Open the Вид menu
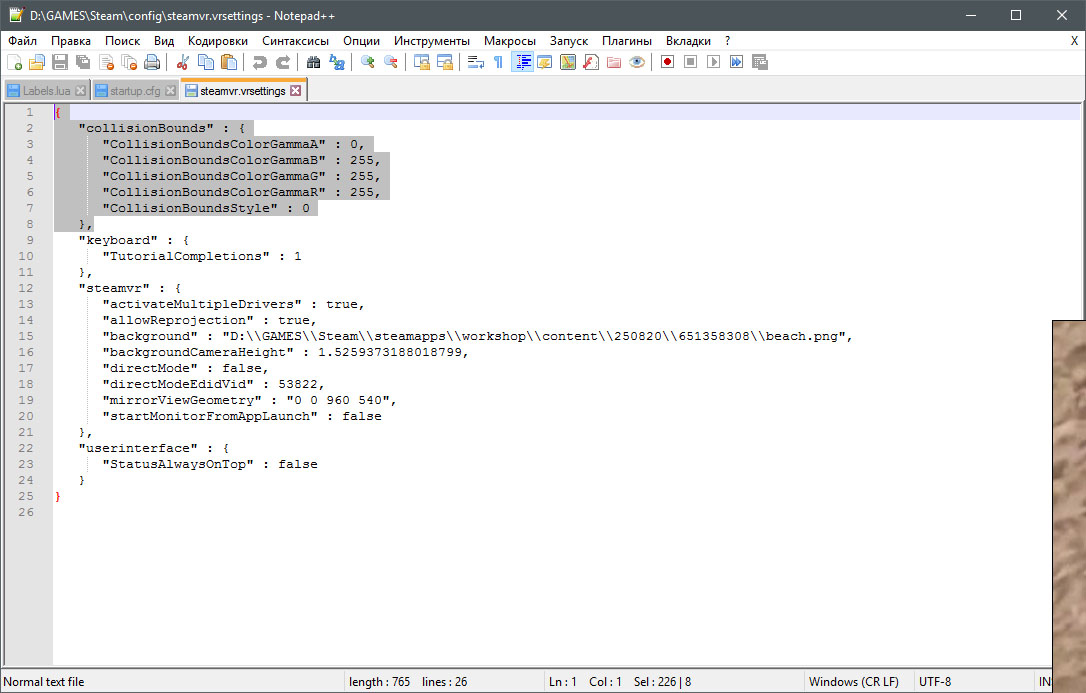1086x693 pixels. point(164,41)
